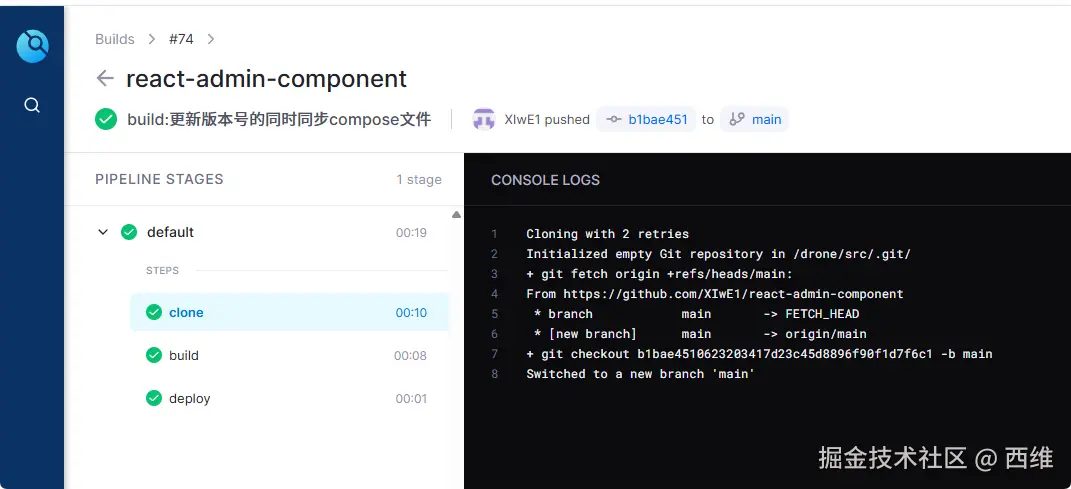Click the success check beside deploy step
Image resolution: width=1071 pixels, height=489 pixels.
tap(154, 398)
